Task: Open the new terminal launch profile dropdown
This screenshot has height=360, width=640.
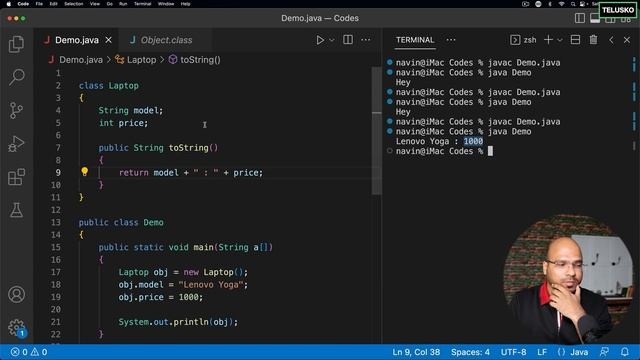Action: click(560, 40)
